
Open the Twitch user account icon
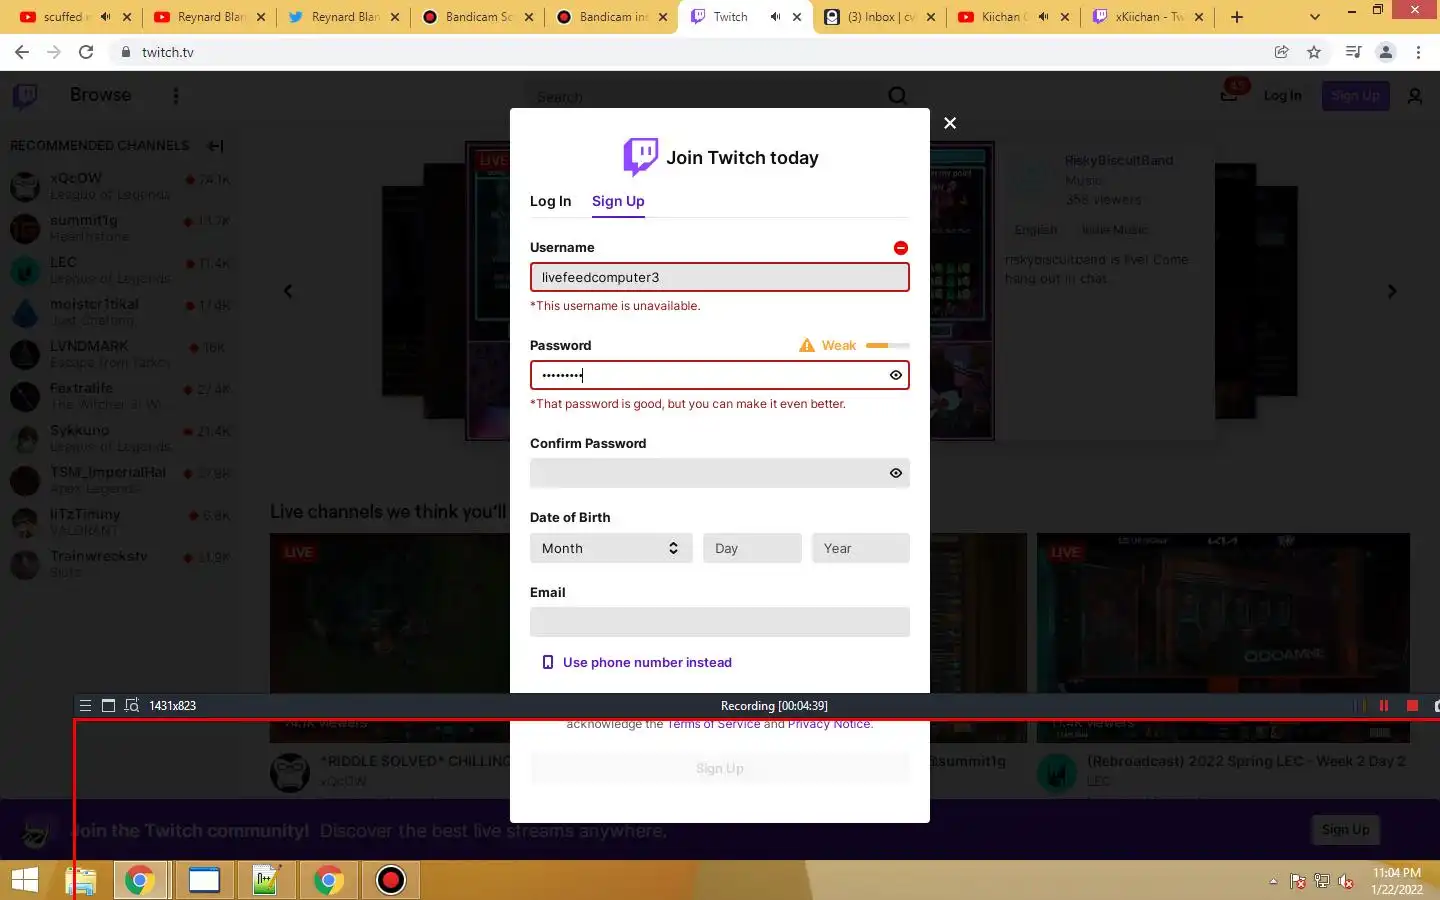coord(1415,96)
